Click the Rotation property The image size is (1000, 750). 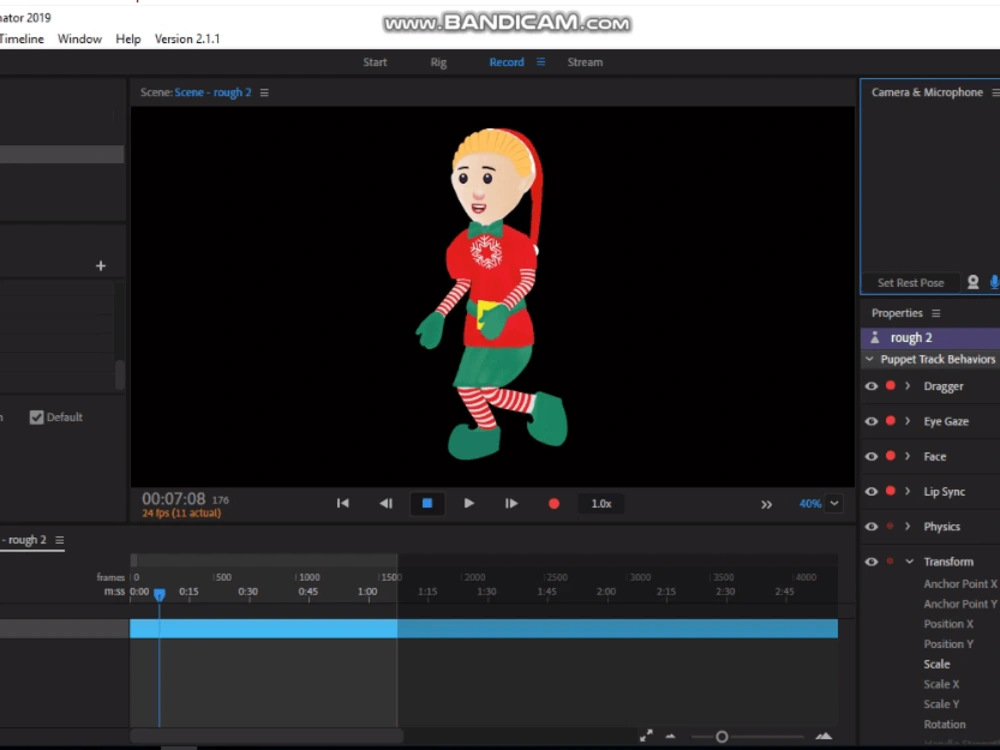945,724
